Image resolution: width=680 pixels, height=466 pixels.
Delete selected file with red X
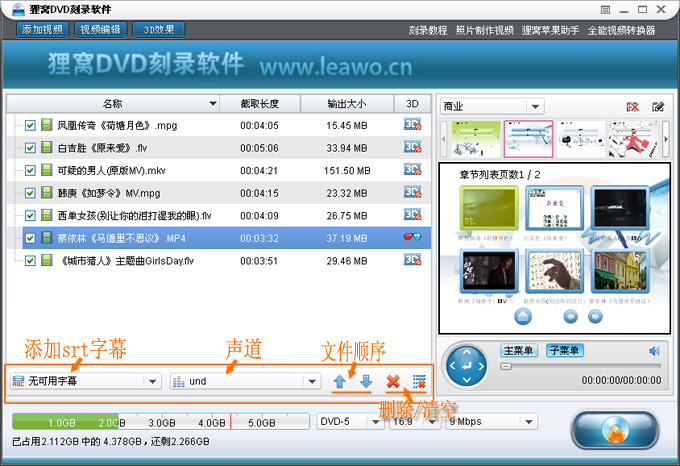[x=393, y=381]
